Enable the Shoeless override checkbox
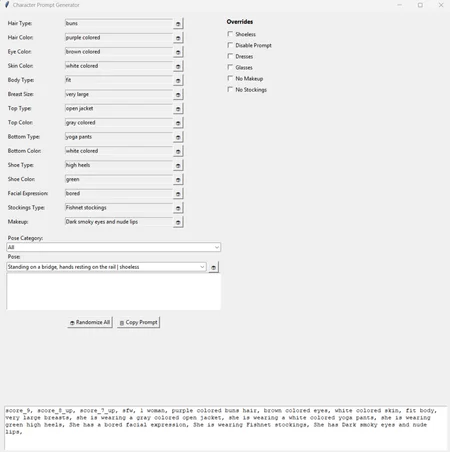The height and width of the screenshot is (452, 450). 230,34
